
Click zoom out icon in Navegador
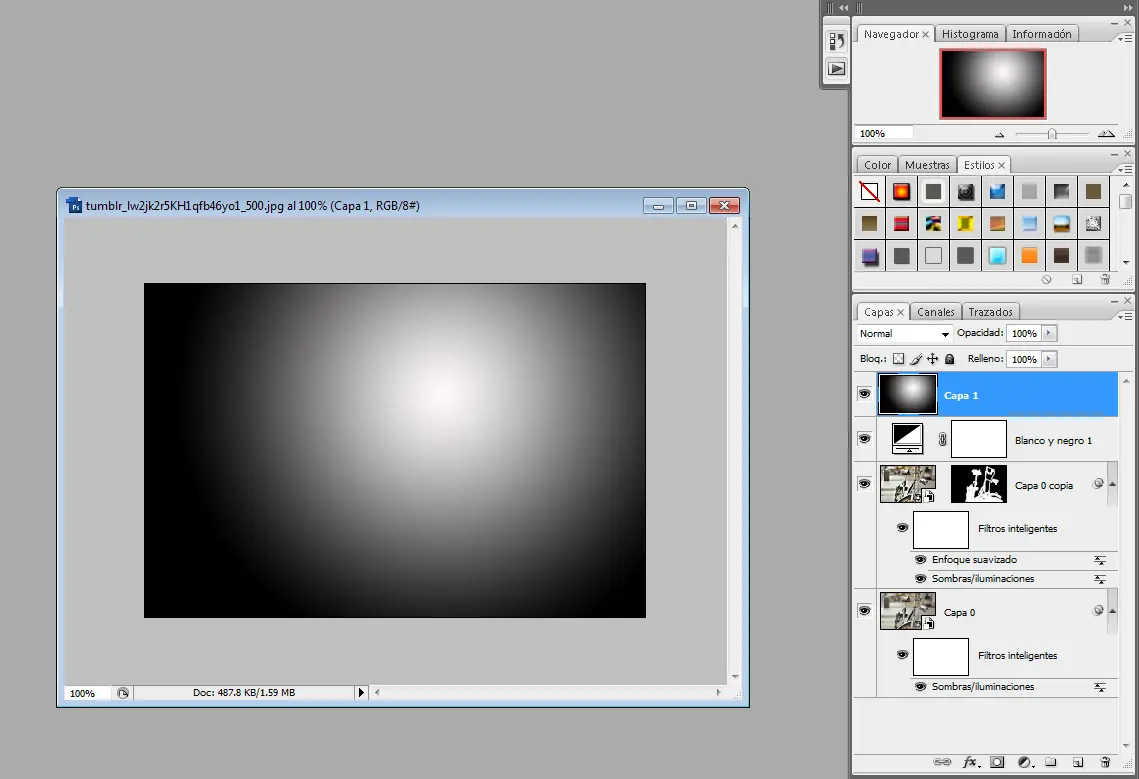click(x=1000, y=134)
